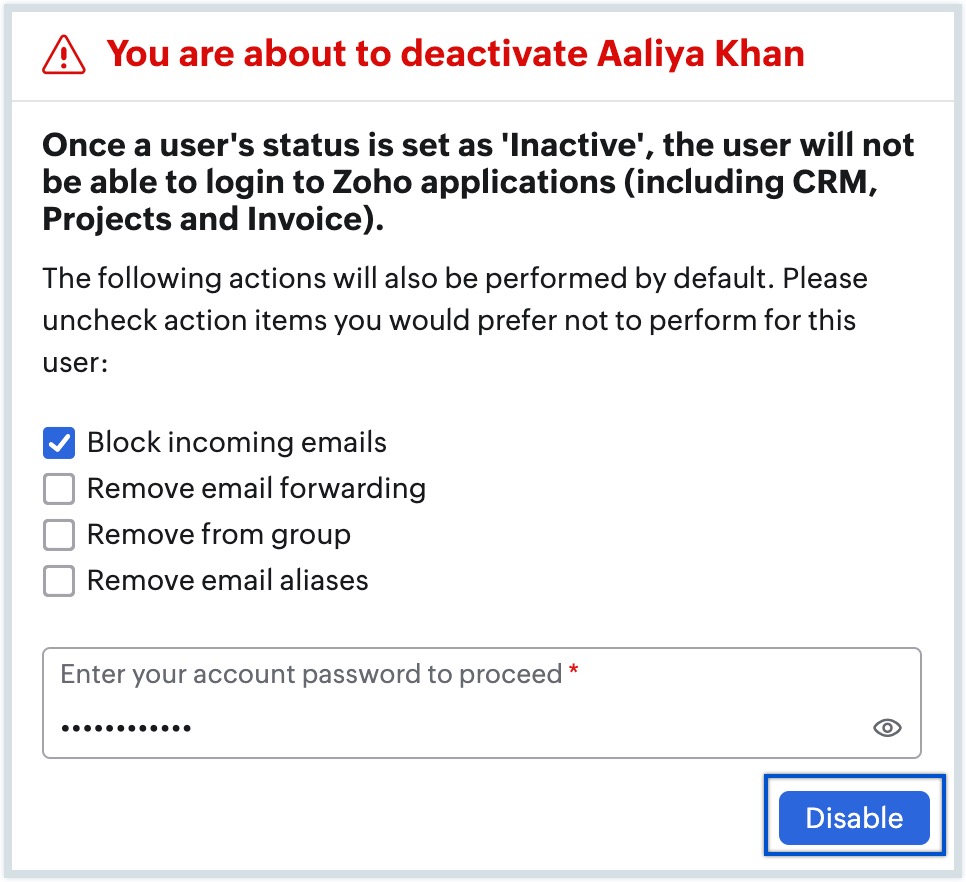
Task: Click the 'Enter your account password to proceed' label
Action: pyautogui.click(x=311, y=674)
